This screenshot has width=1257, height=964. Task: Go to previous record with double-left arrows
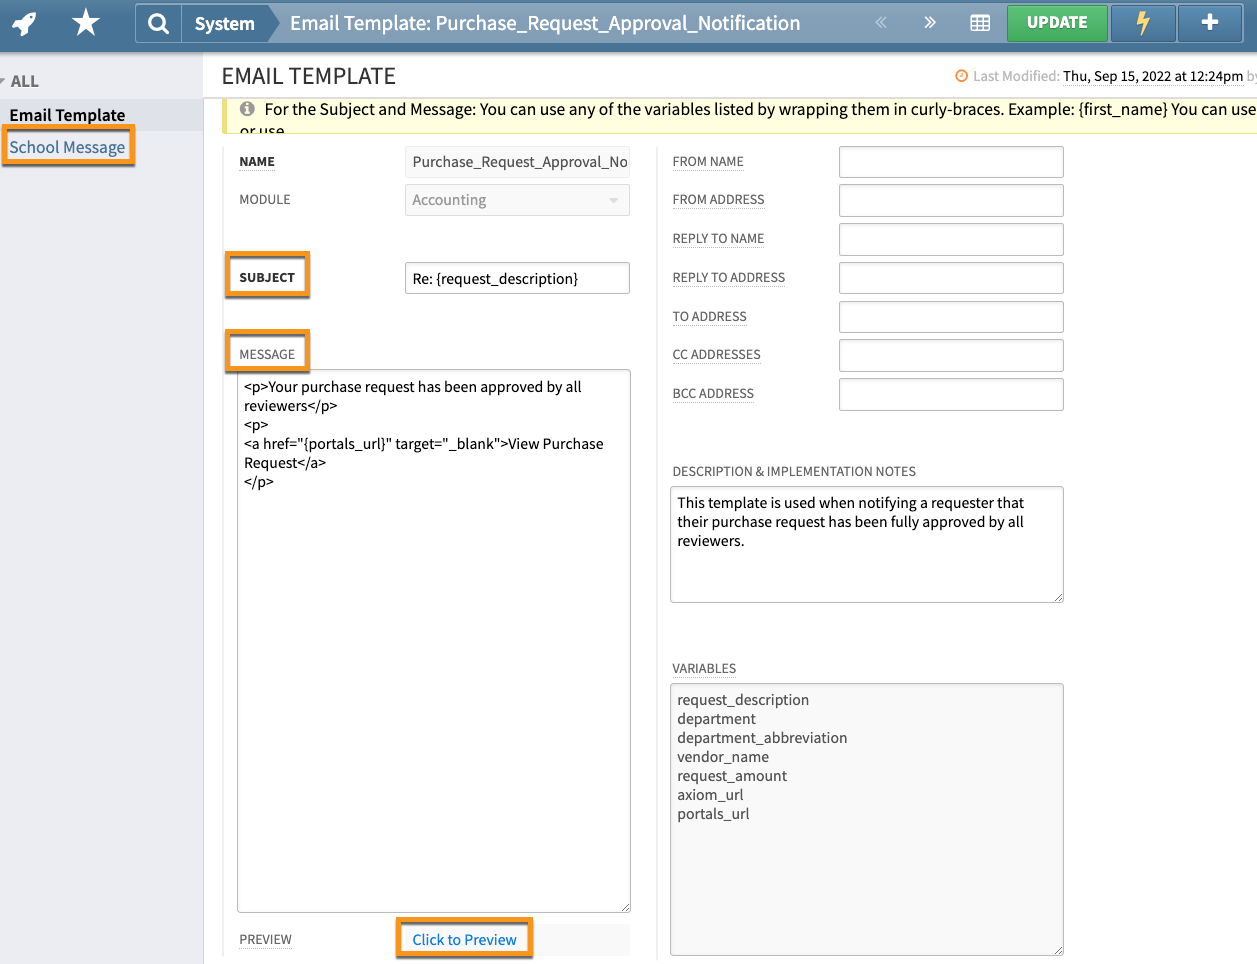881,23
